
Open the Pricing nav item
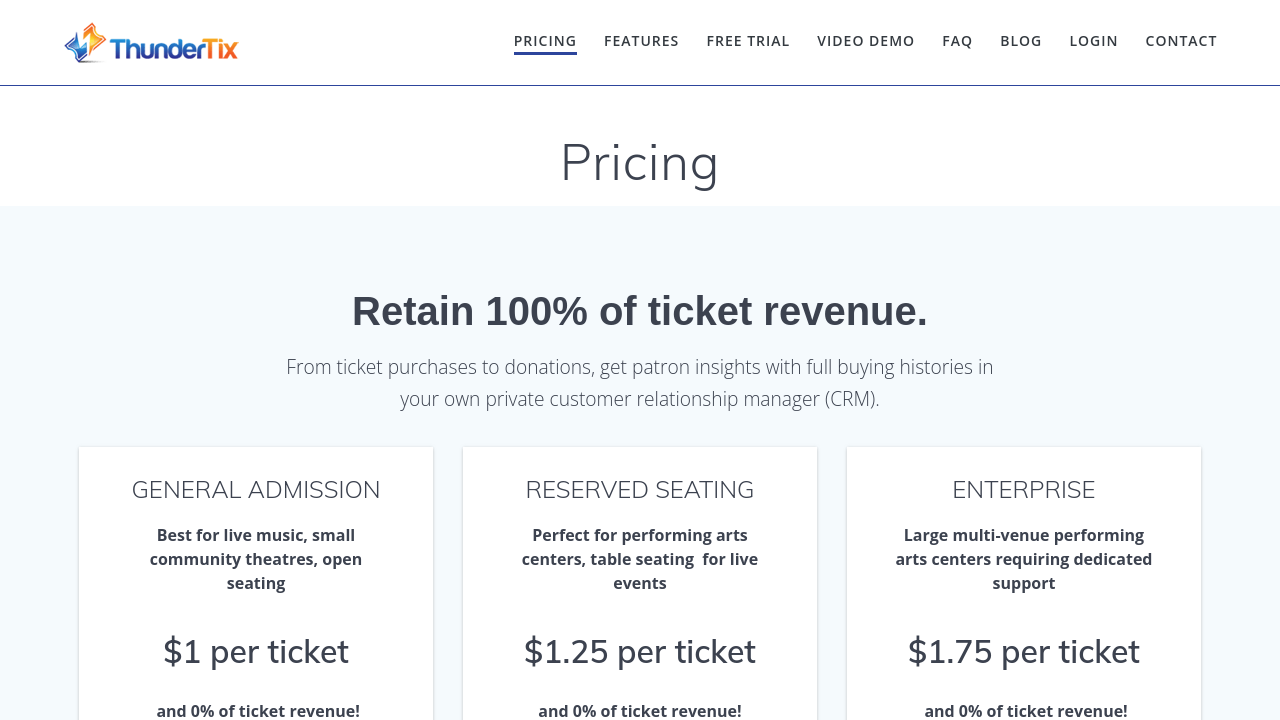(x=545, y=41)
